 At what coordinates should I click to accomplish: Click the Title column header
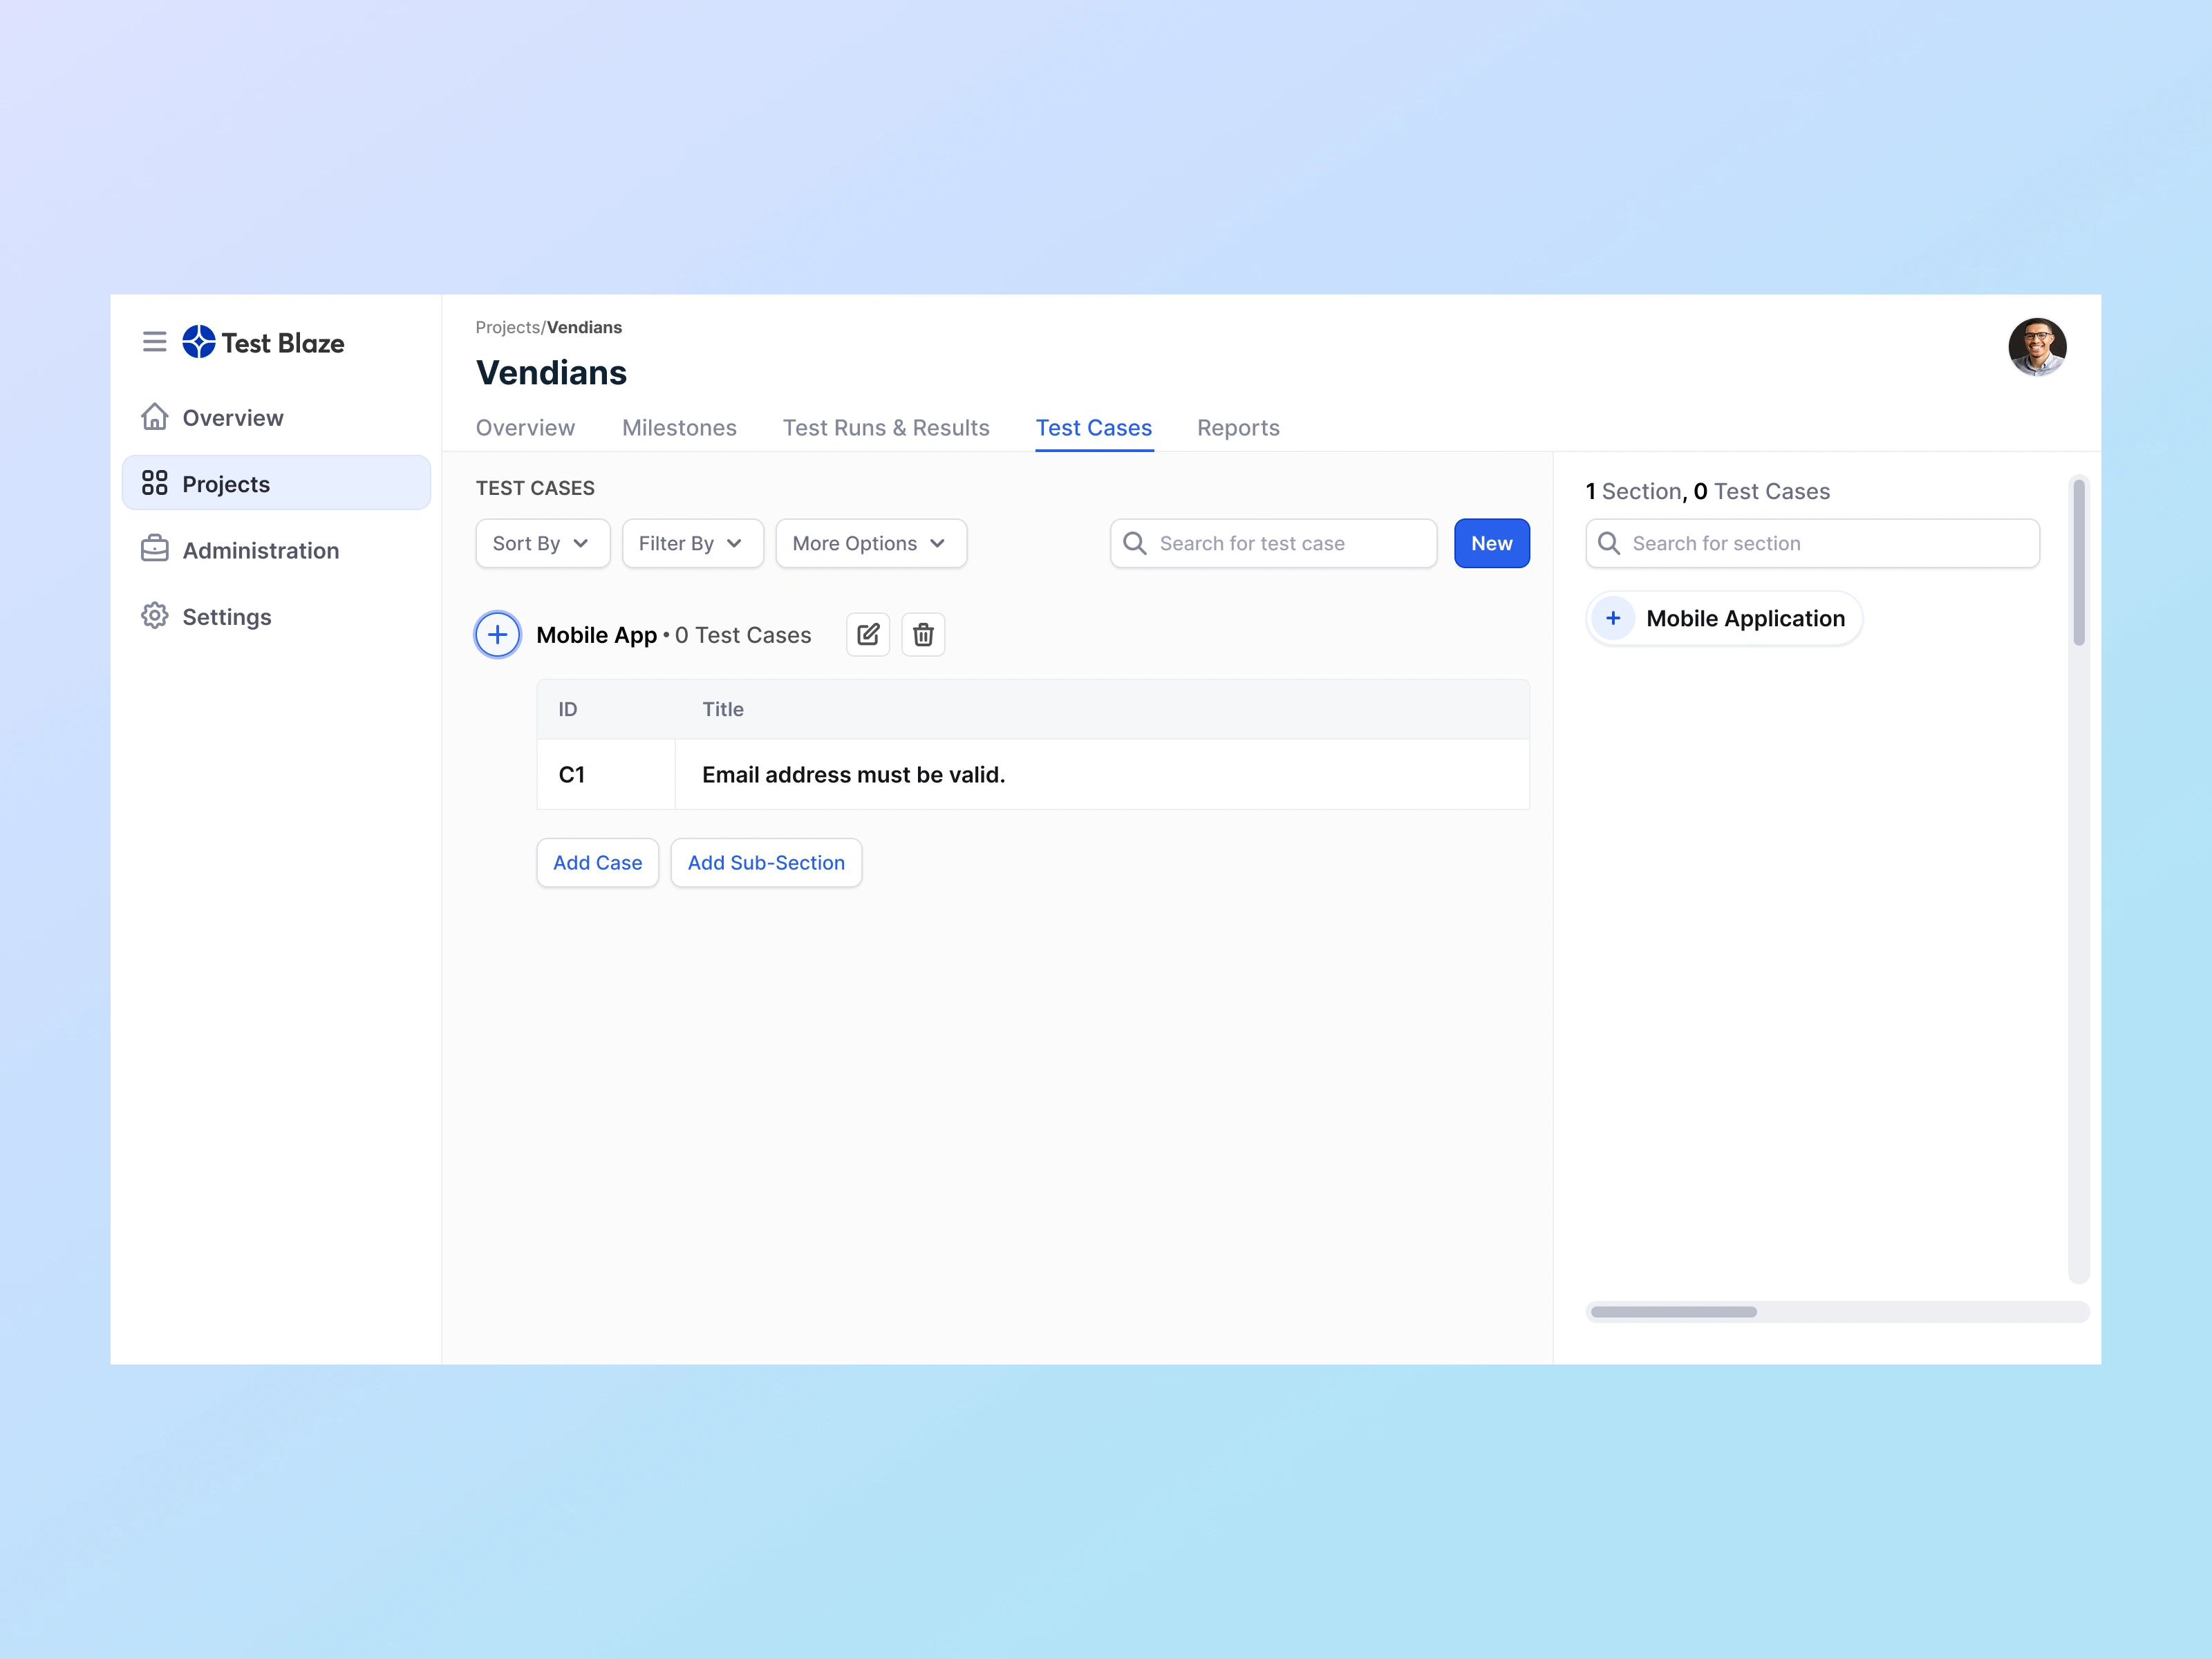723,709
